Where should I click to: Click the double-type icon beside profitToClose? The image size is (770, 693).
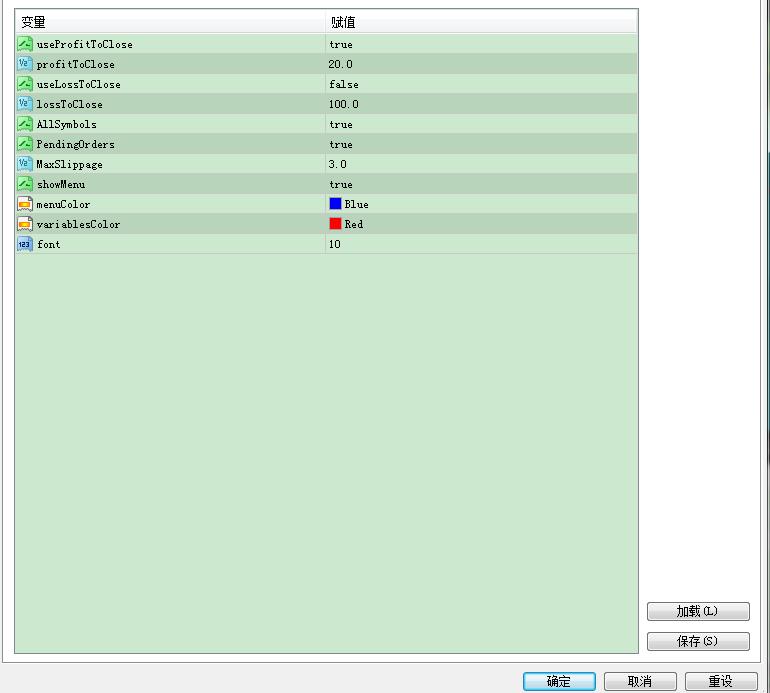(25, 64)
